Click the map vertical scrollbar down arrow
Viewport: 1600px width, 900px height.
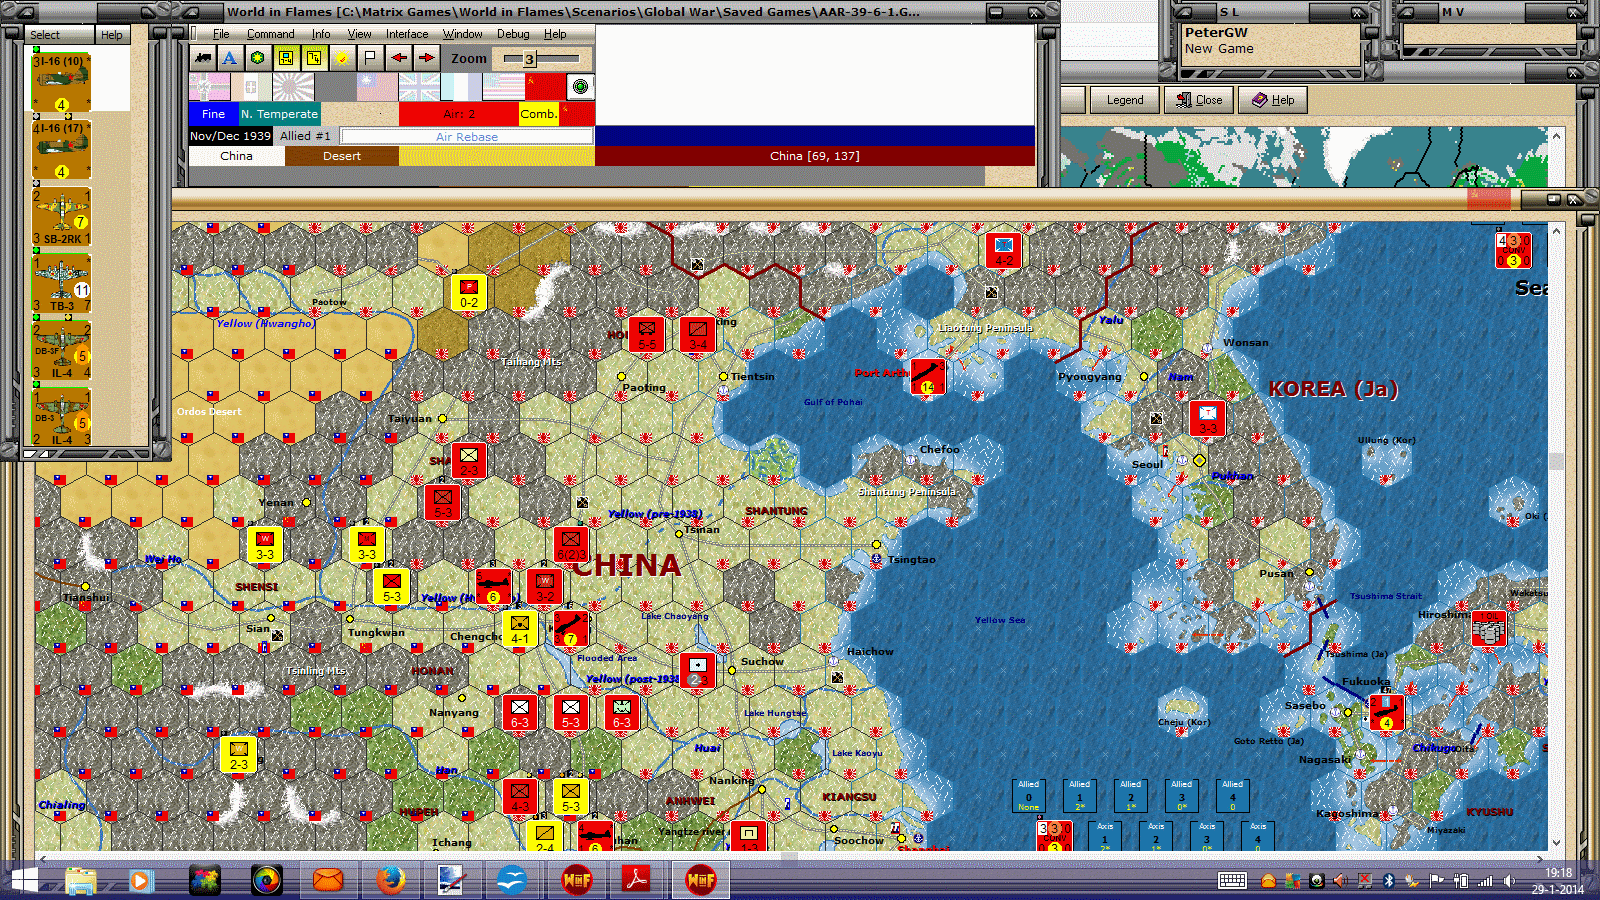pyautogui.click(x=1556, y=843)
